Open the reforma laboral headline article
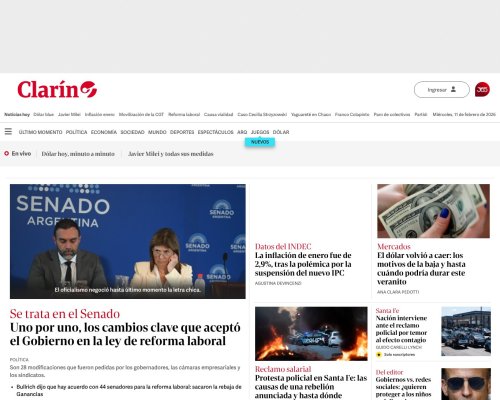This screenshot has width=500, height=400. (x=125, y=334)
